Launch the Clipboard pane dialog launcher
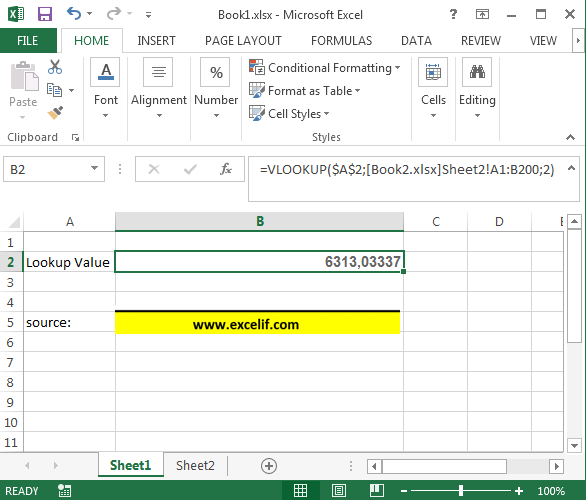The image size is (586, 500). (x=75, y=138)
